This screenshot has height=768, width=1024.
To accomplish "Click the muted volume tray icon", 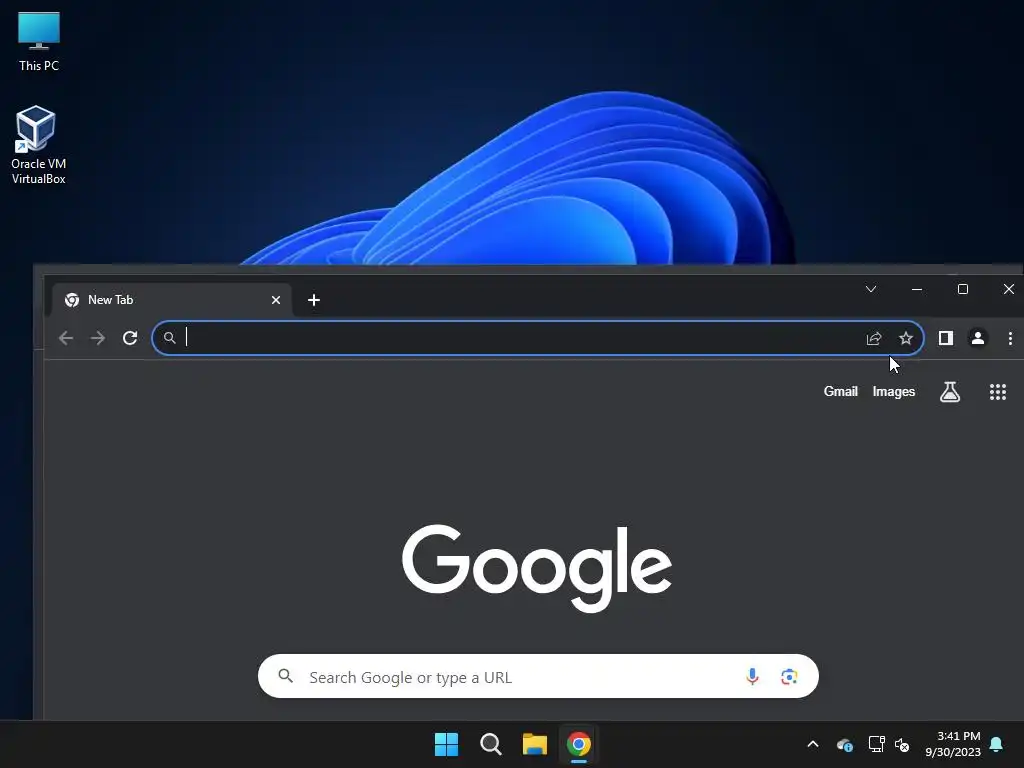I will (903, 744).
